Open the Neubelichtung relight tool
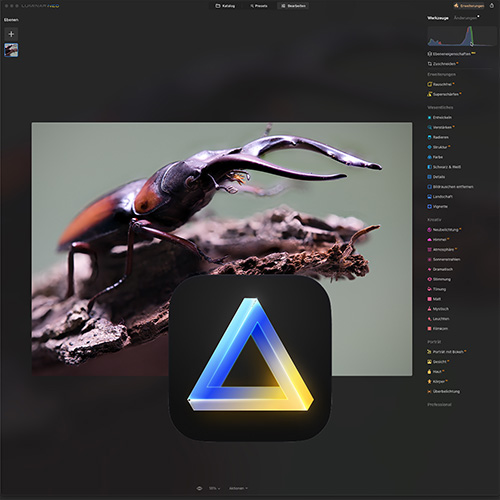Image resolution: width=500 pixels, height=500 pixels. coord(444,230)
